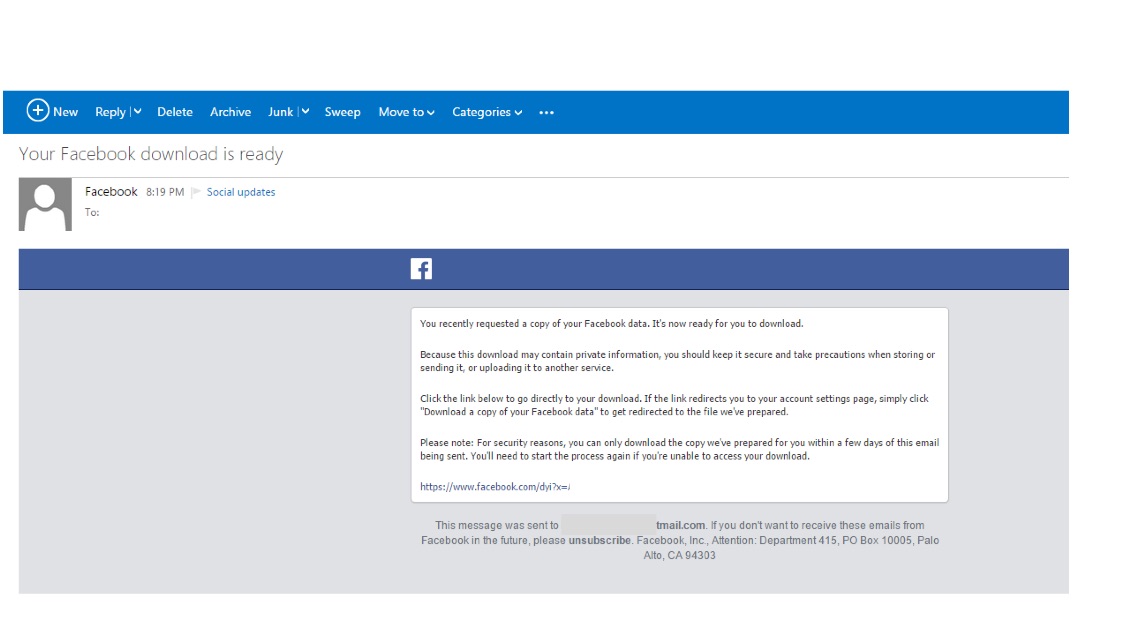
Task: Open the Social updates category link
Action: pyautogui.click(x=241, y=192)
